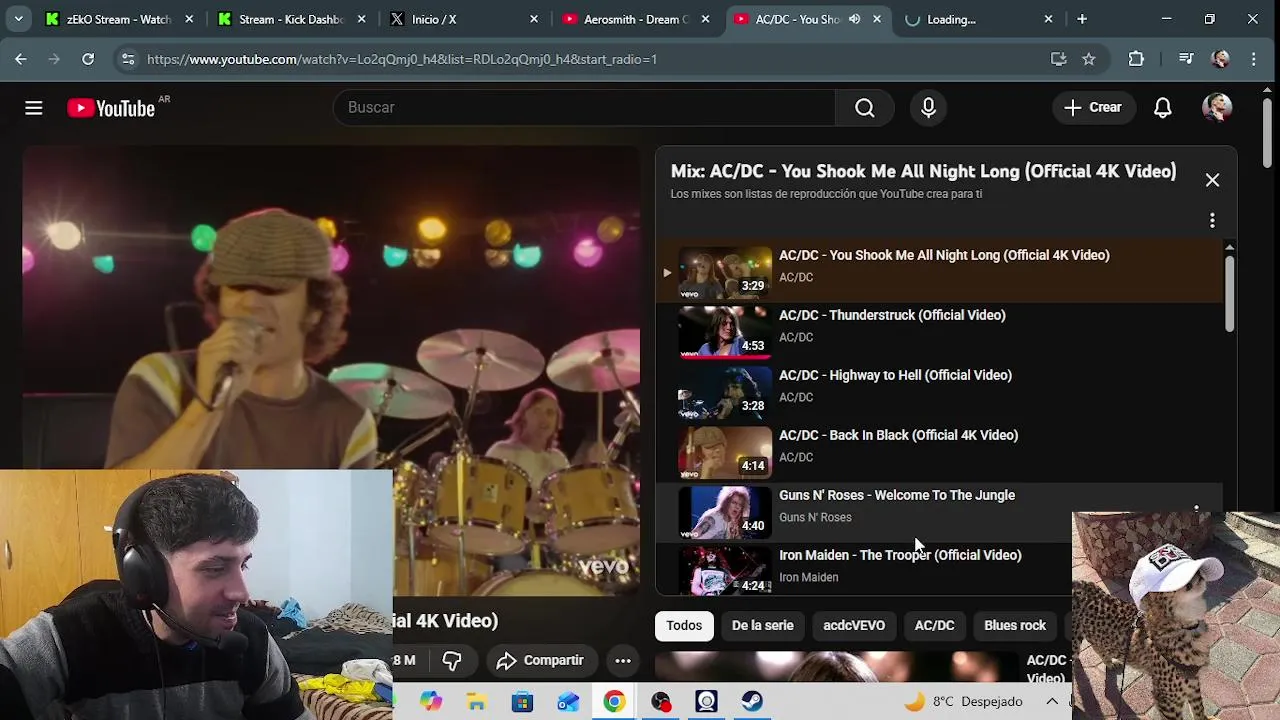Screen dimensions: 1280x720
Task: Open the YouTube account avatar menu
Action: pos(1217,108)
